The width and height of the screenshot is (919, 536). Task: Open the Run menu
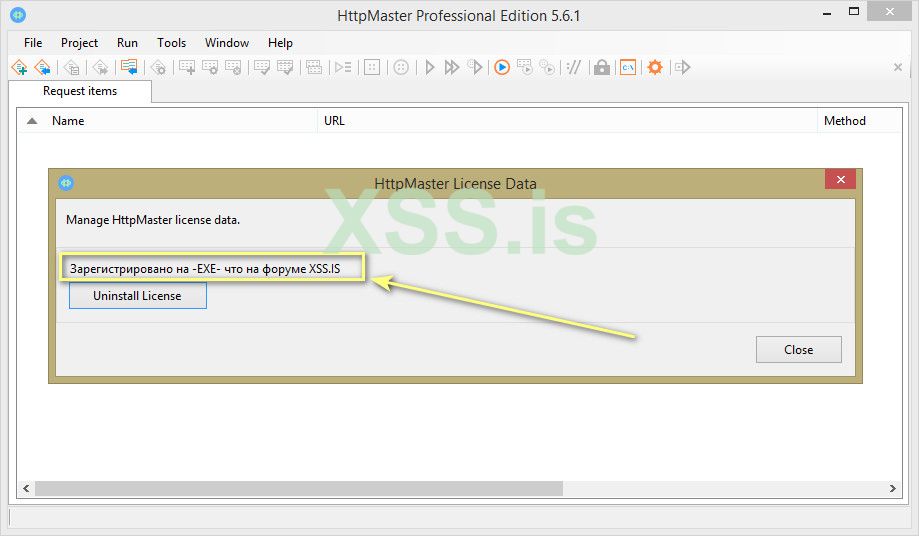click(127, 43)
